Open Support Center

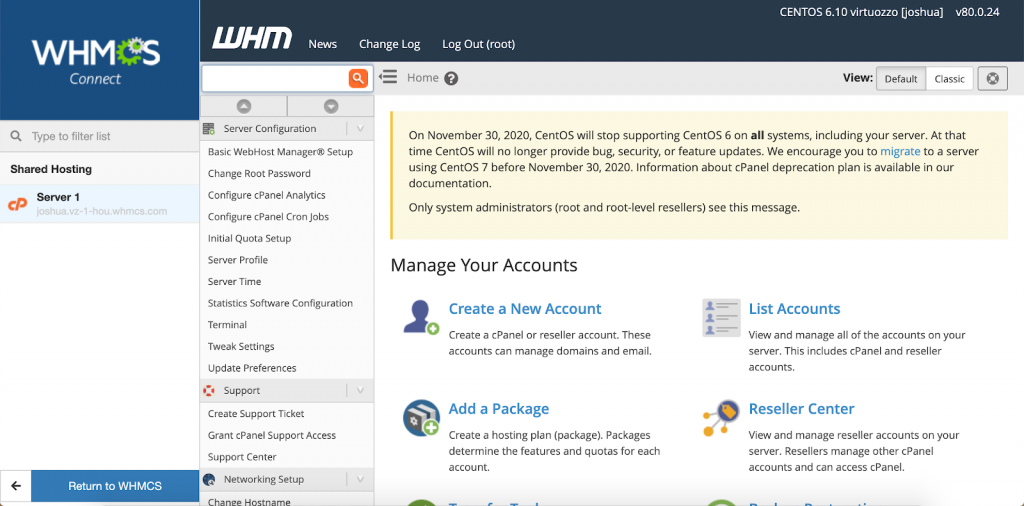click(242, 457)
